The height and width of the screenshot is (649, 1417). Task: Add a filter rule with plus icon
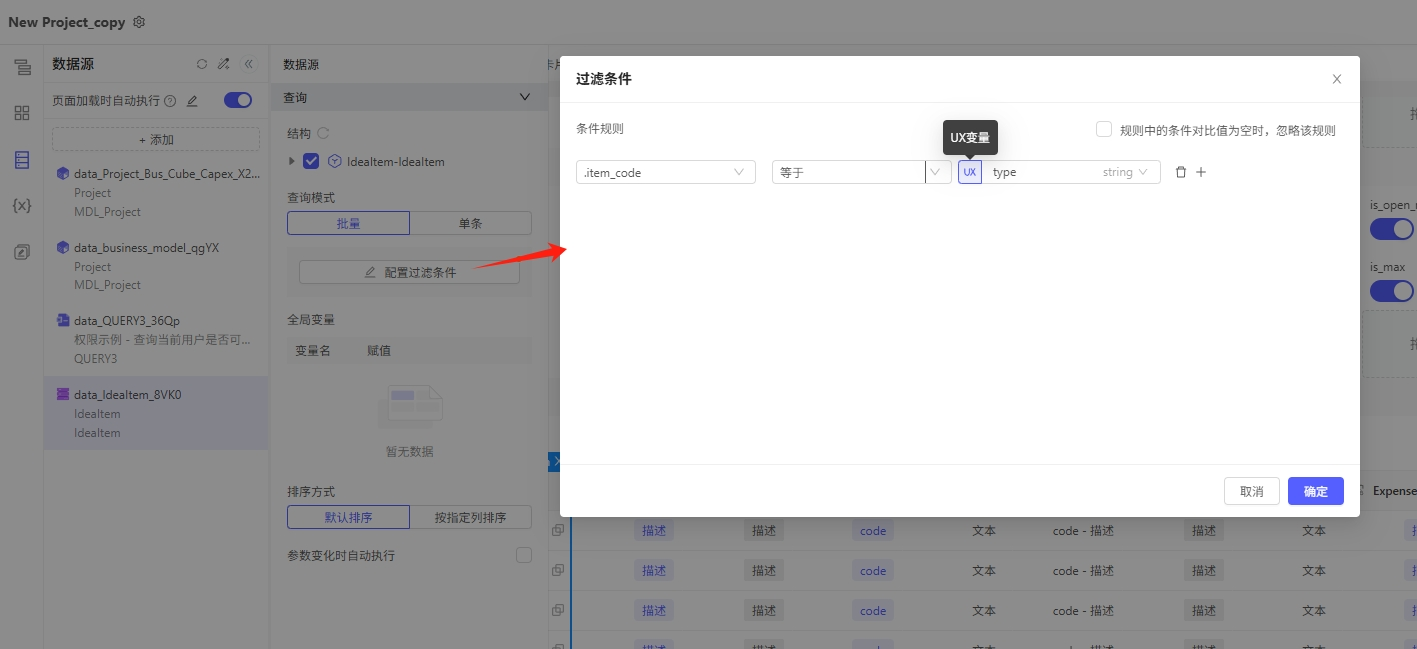pyautogui.click(x=1201, y=172)
